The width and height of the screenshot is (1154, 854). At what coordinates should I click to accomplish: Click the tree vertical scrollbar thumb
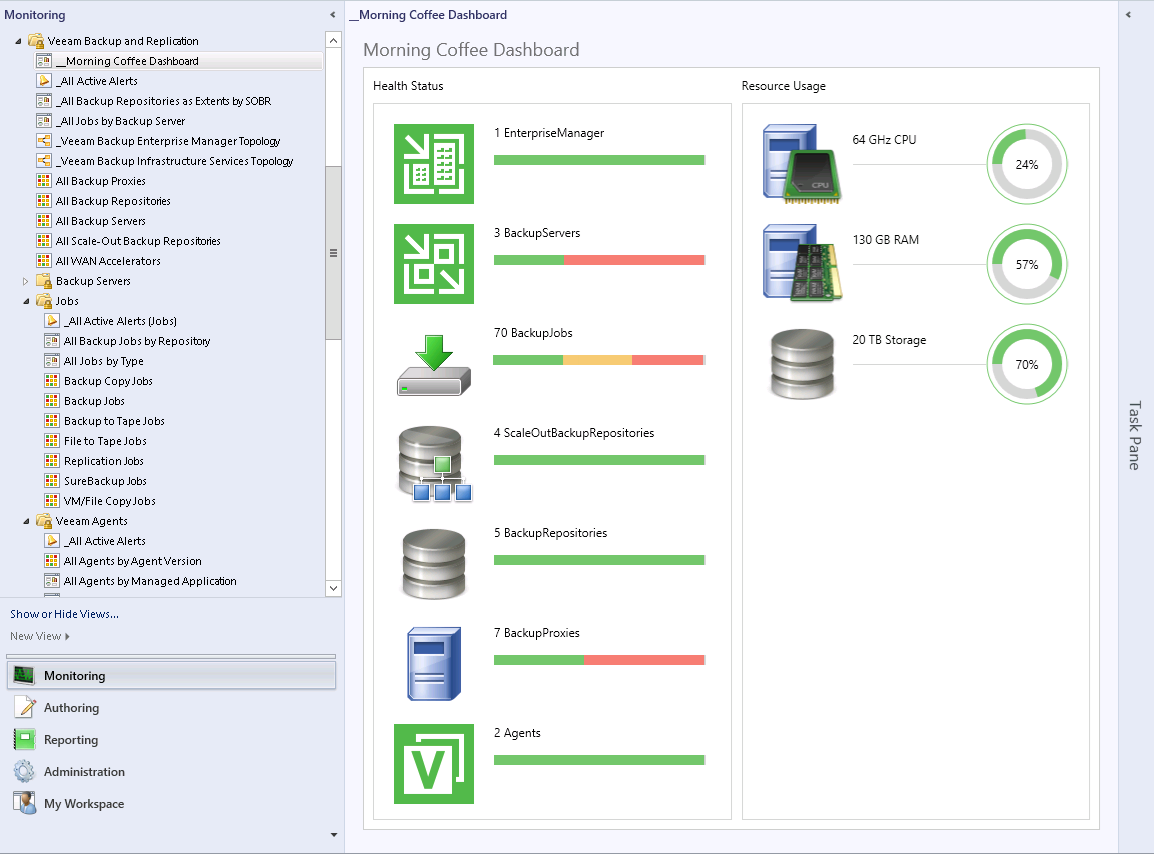click(x=333, y=253)
